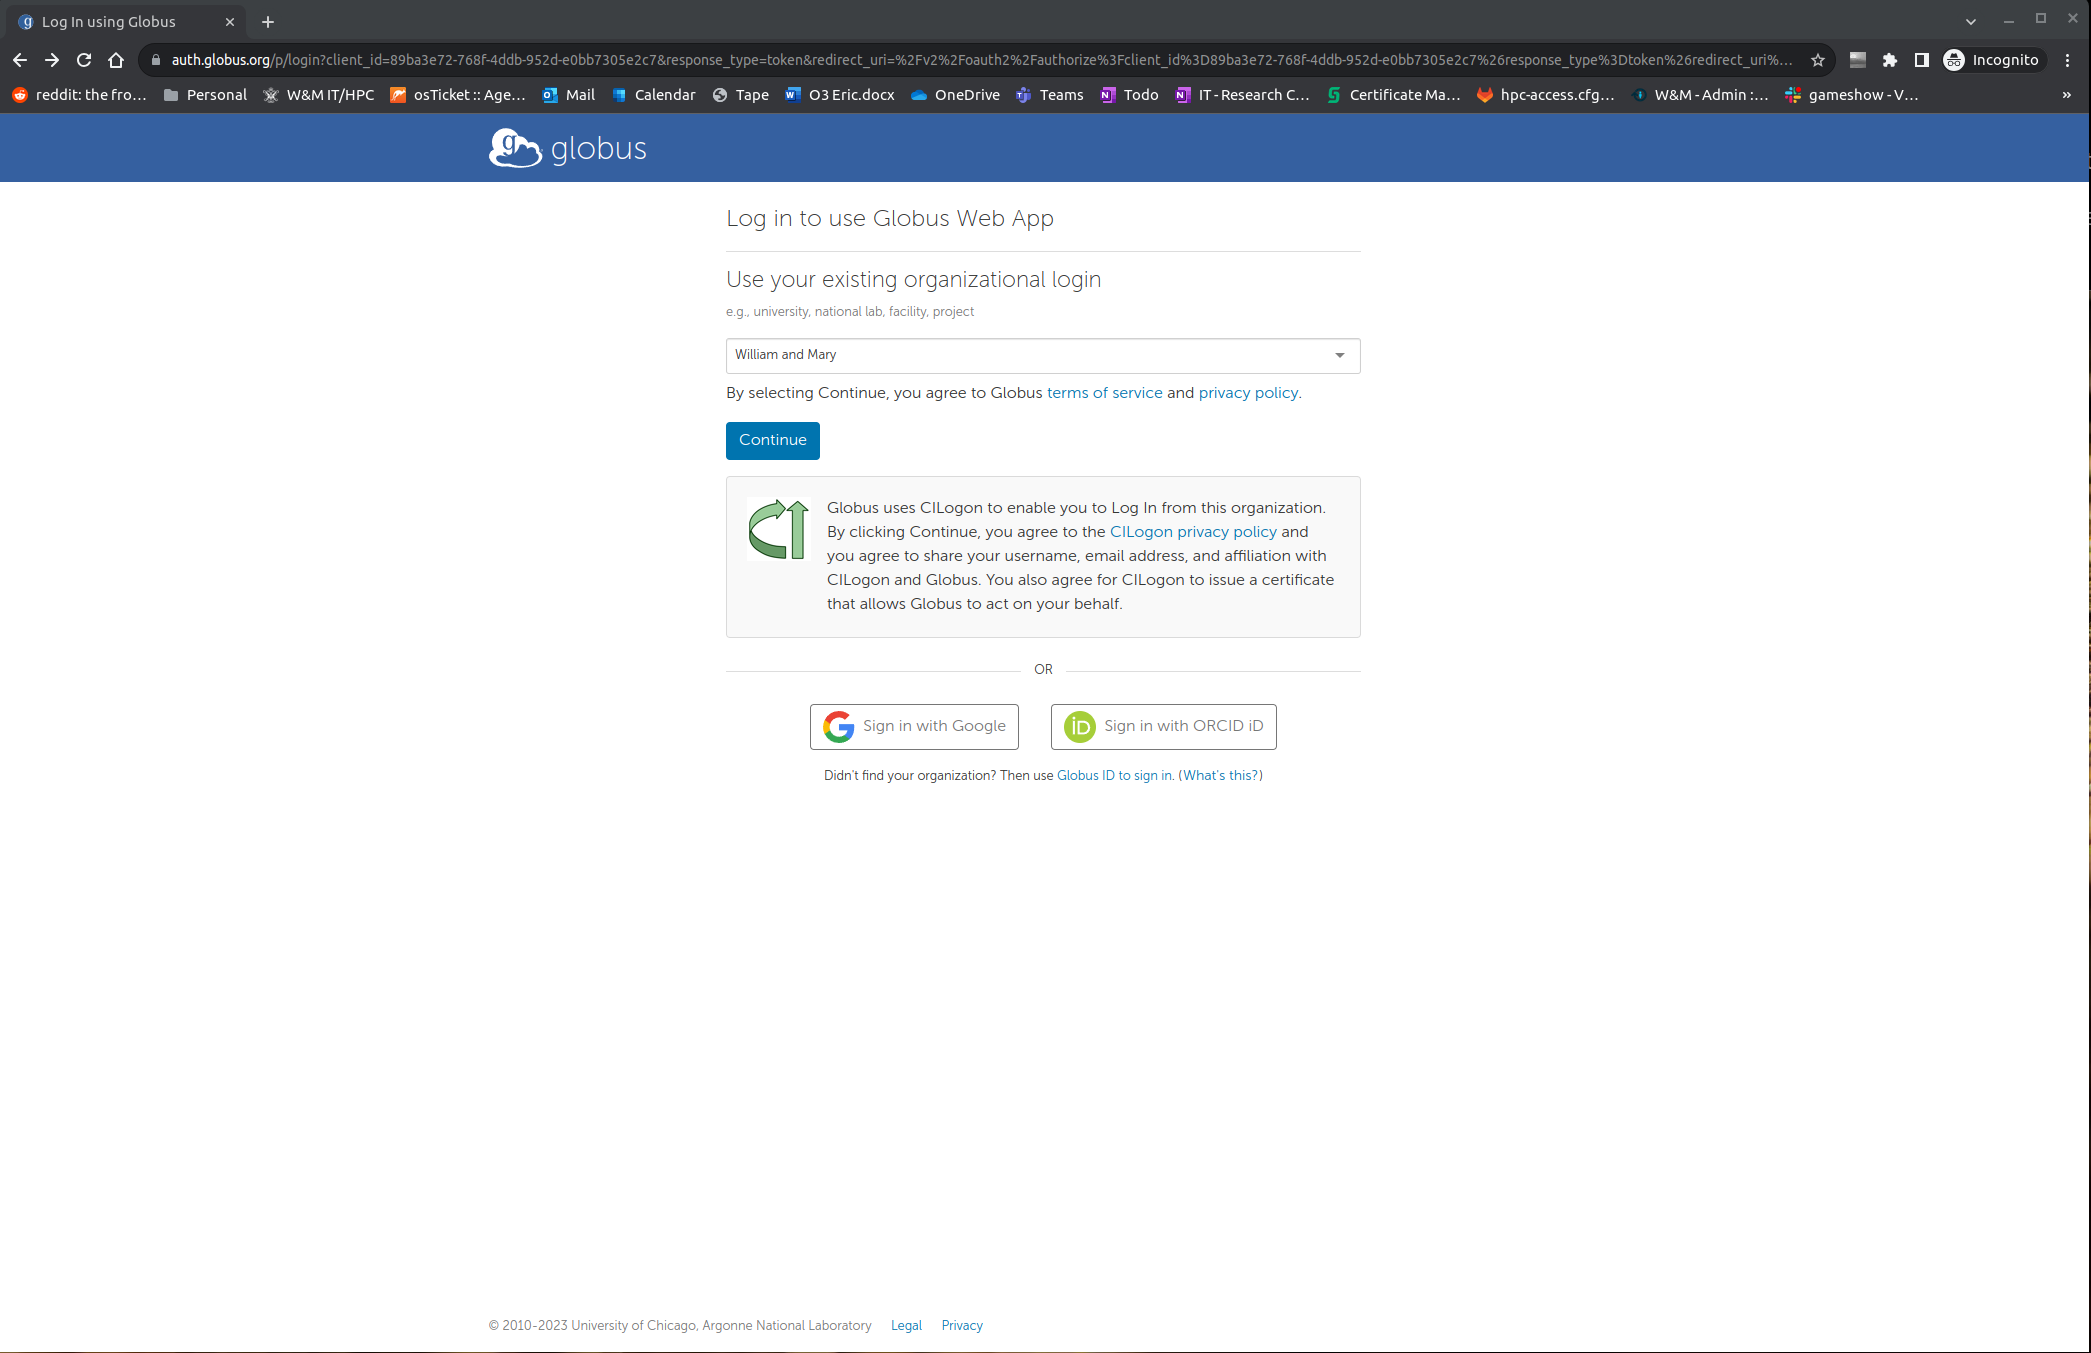Viewport: 2091px width, 1353px height.
Task: Open the W&M IT/HPC bookmark
Action: [x=318, y=95]
